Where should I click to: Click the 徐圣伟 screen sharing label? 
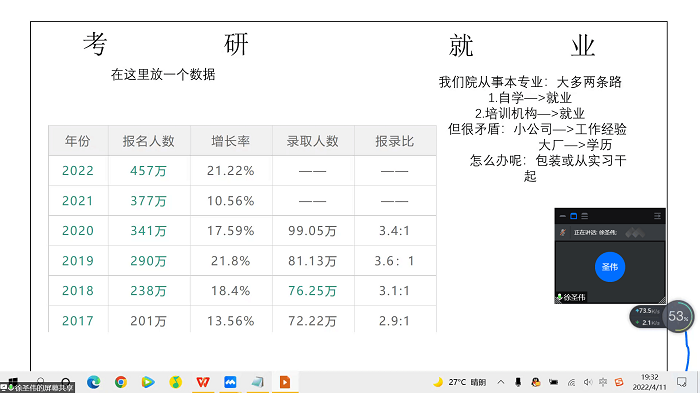pyautogui.click(x=38, y=388)
